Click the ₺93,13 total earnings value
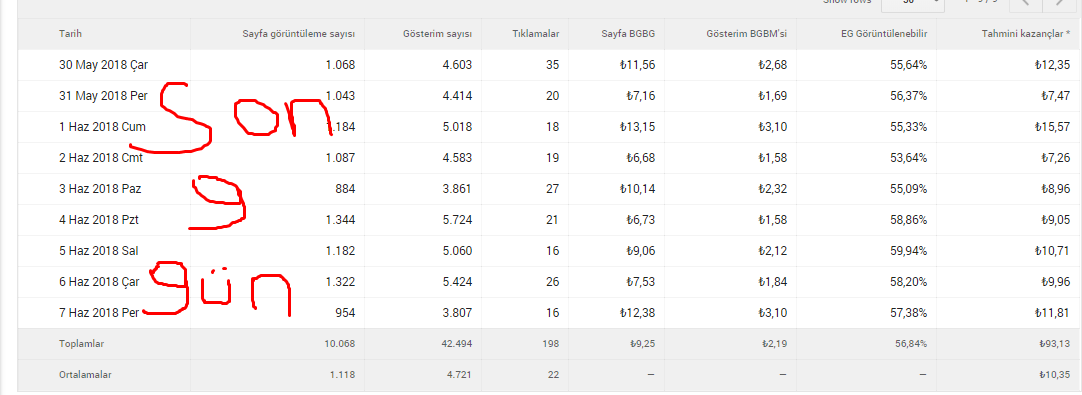Image resolution: width=1082 pixels, height=395 pixels. (1054, 343)
